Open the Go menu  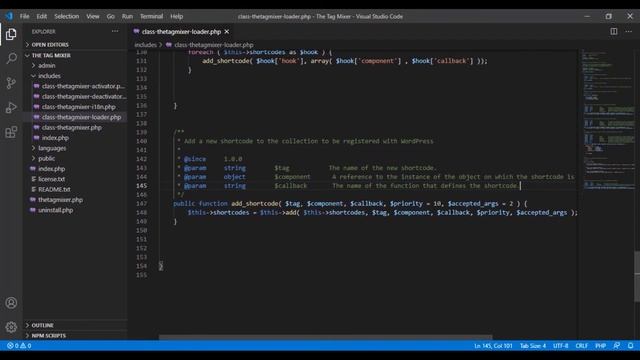pyautogui.click(x=111, y=16)
